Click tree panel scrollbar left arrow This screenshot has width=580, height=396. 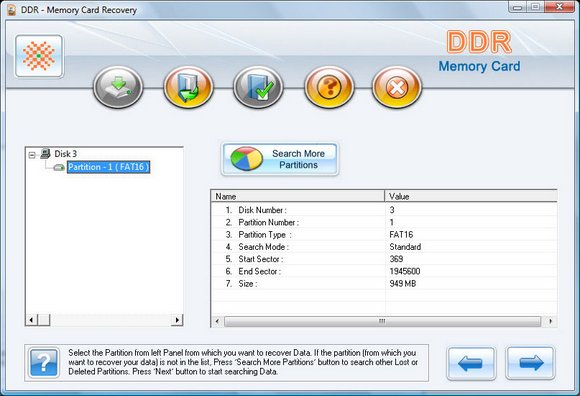(31, 320)
